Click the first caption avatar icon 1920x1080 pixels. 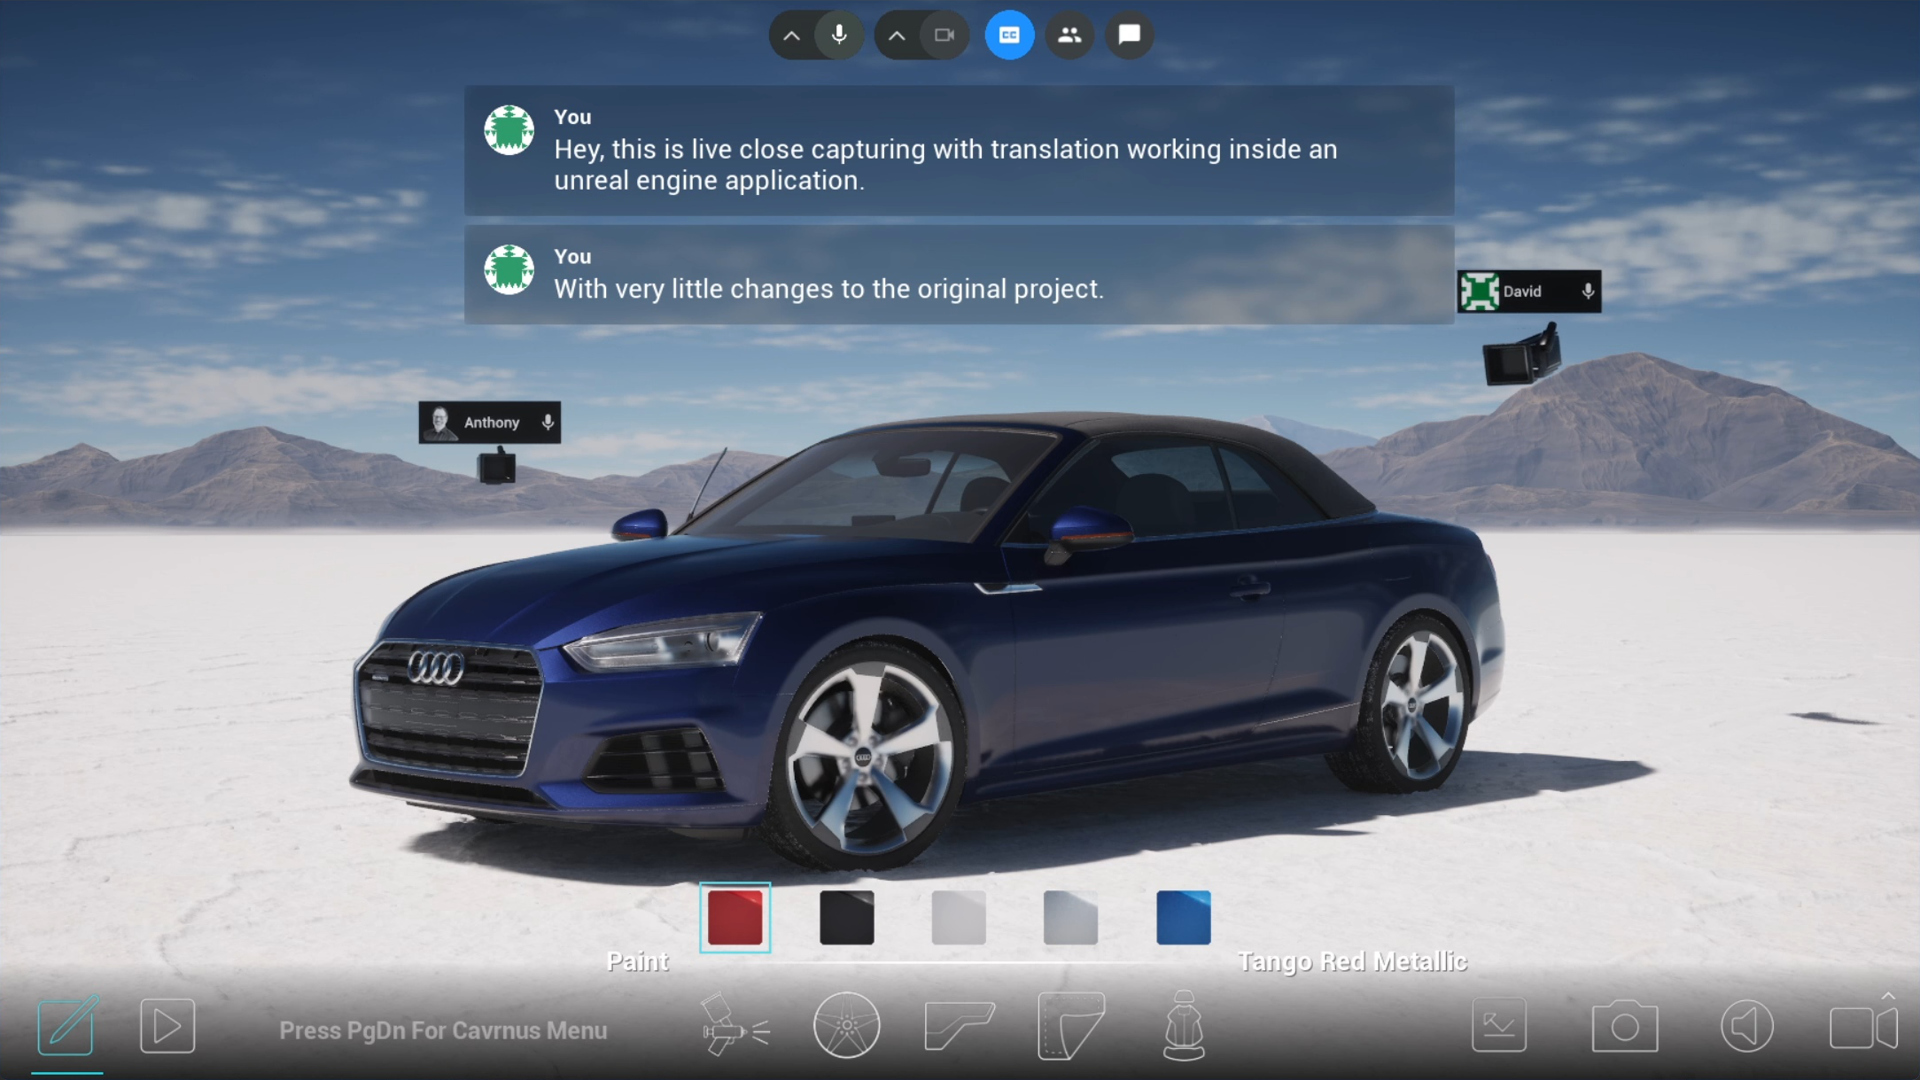pyautogui.click(x=509, y=130)
